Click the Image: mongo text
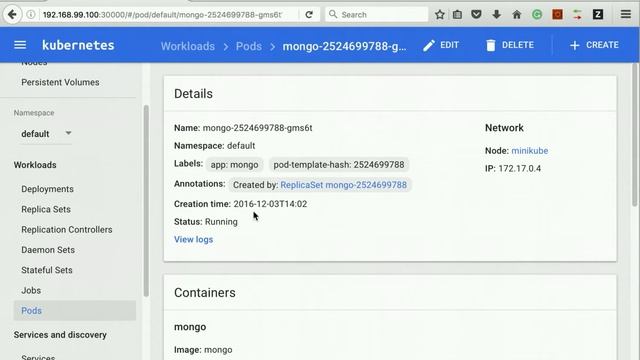640x360 pixels. 203,350
